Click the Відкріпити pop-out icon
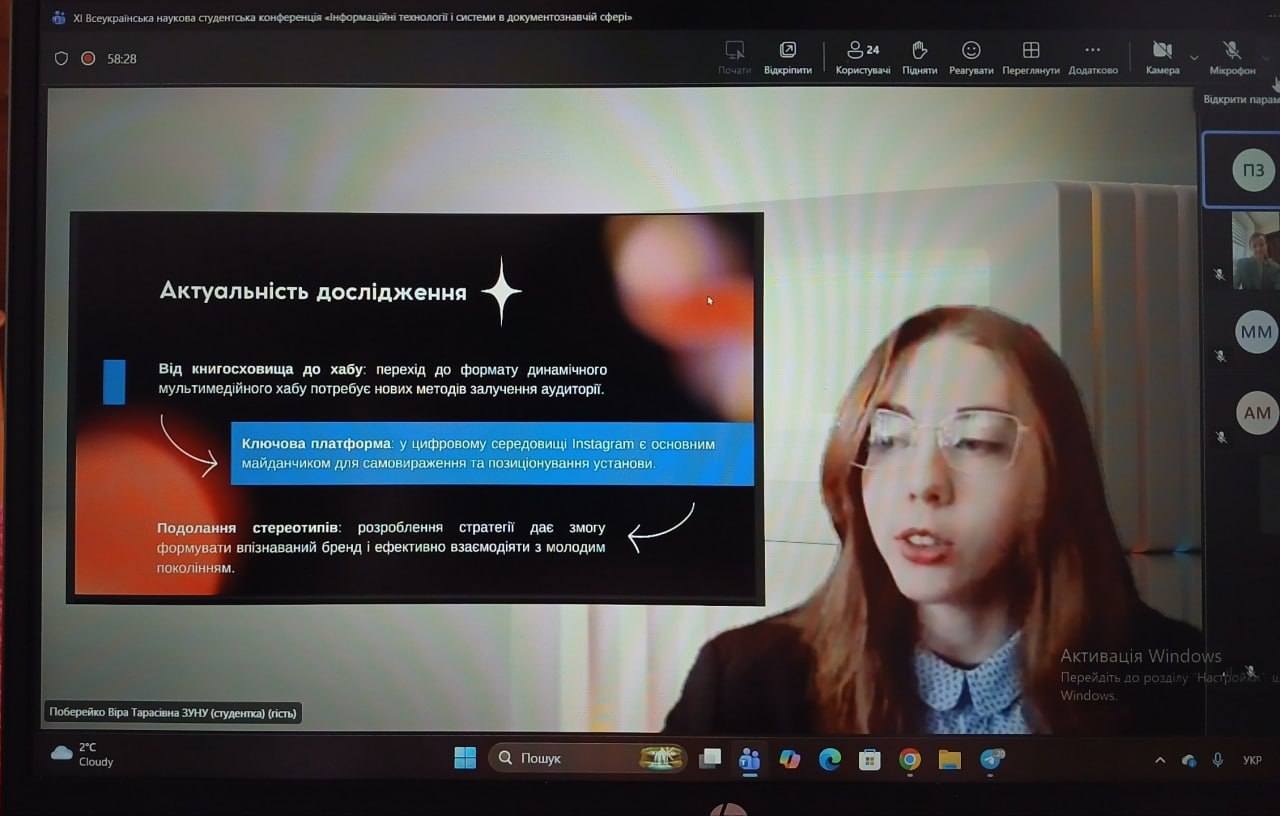 click(x=787, y=57)
